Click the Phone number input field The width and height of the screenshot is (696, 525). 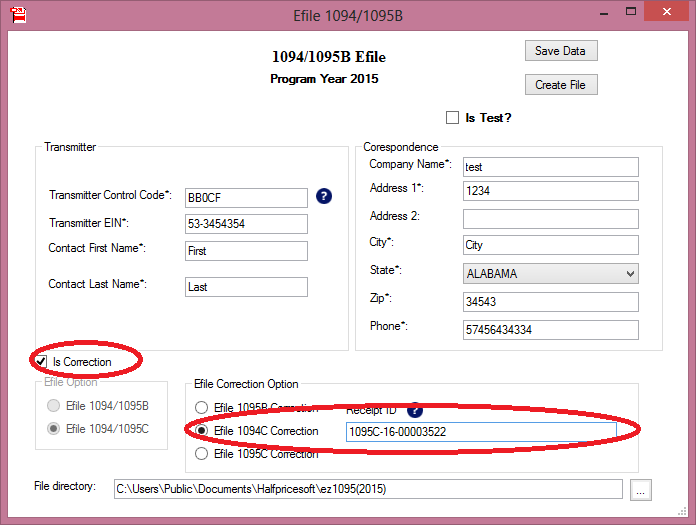coord(550,329)
